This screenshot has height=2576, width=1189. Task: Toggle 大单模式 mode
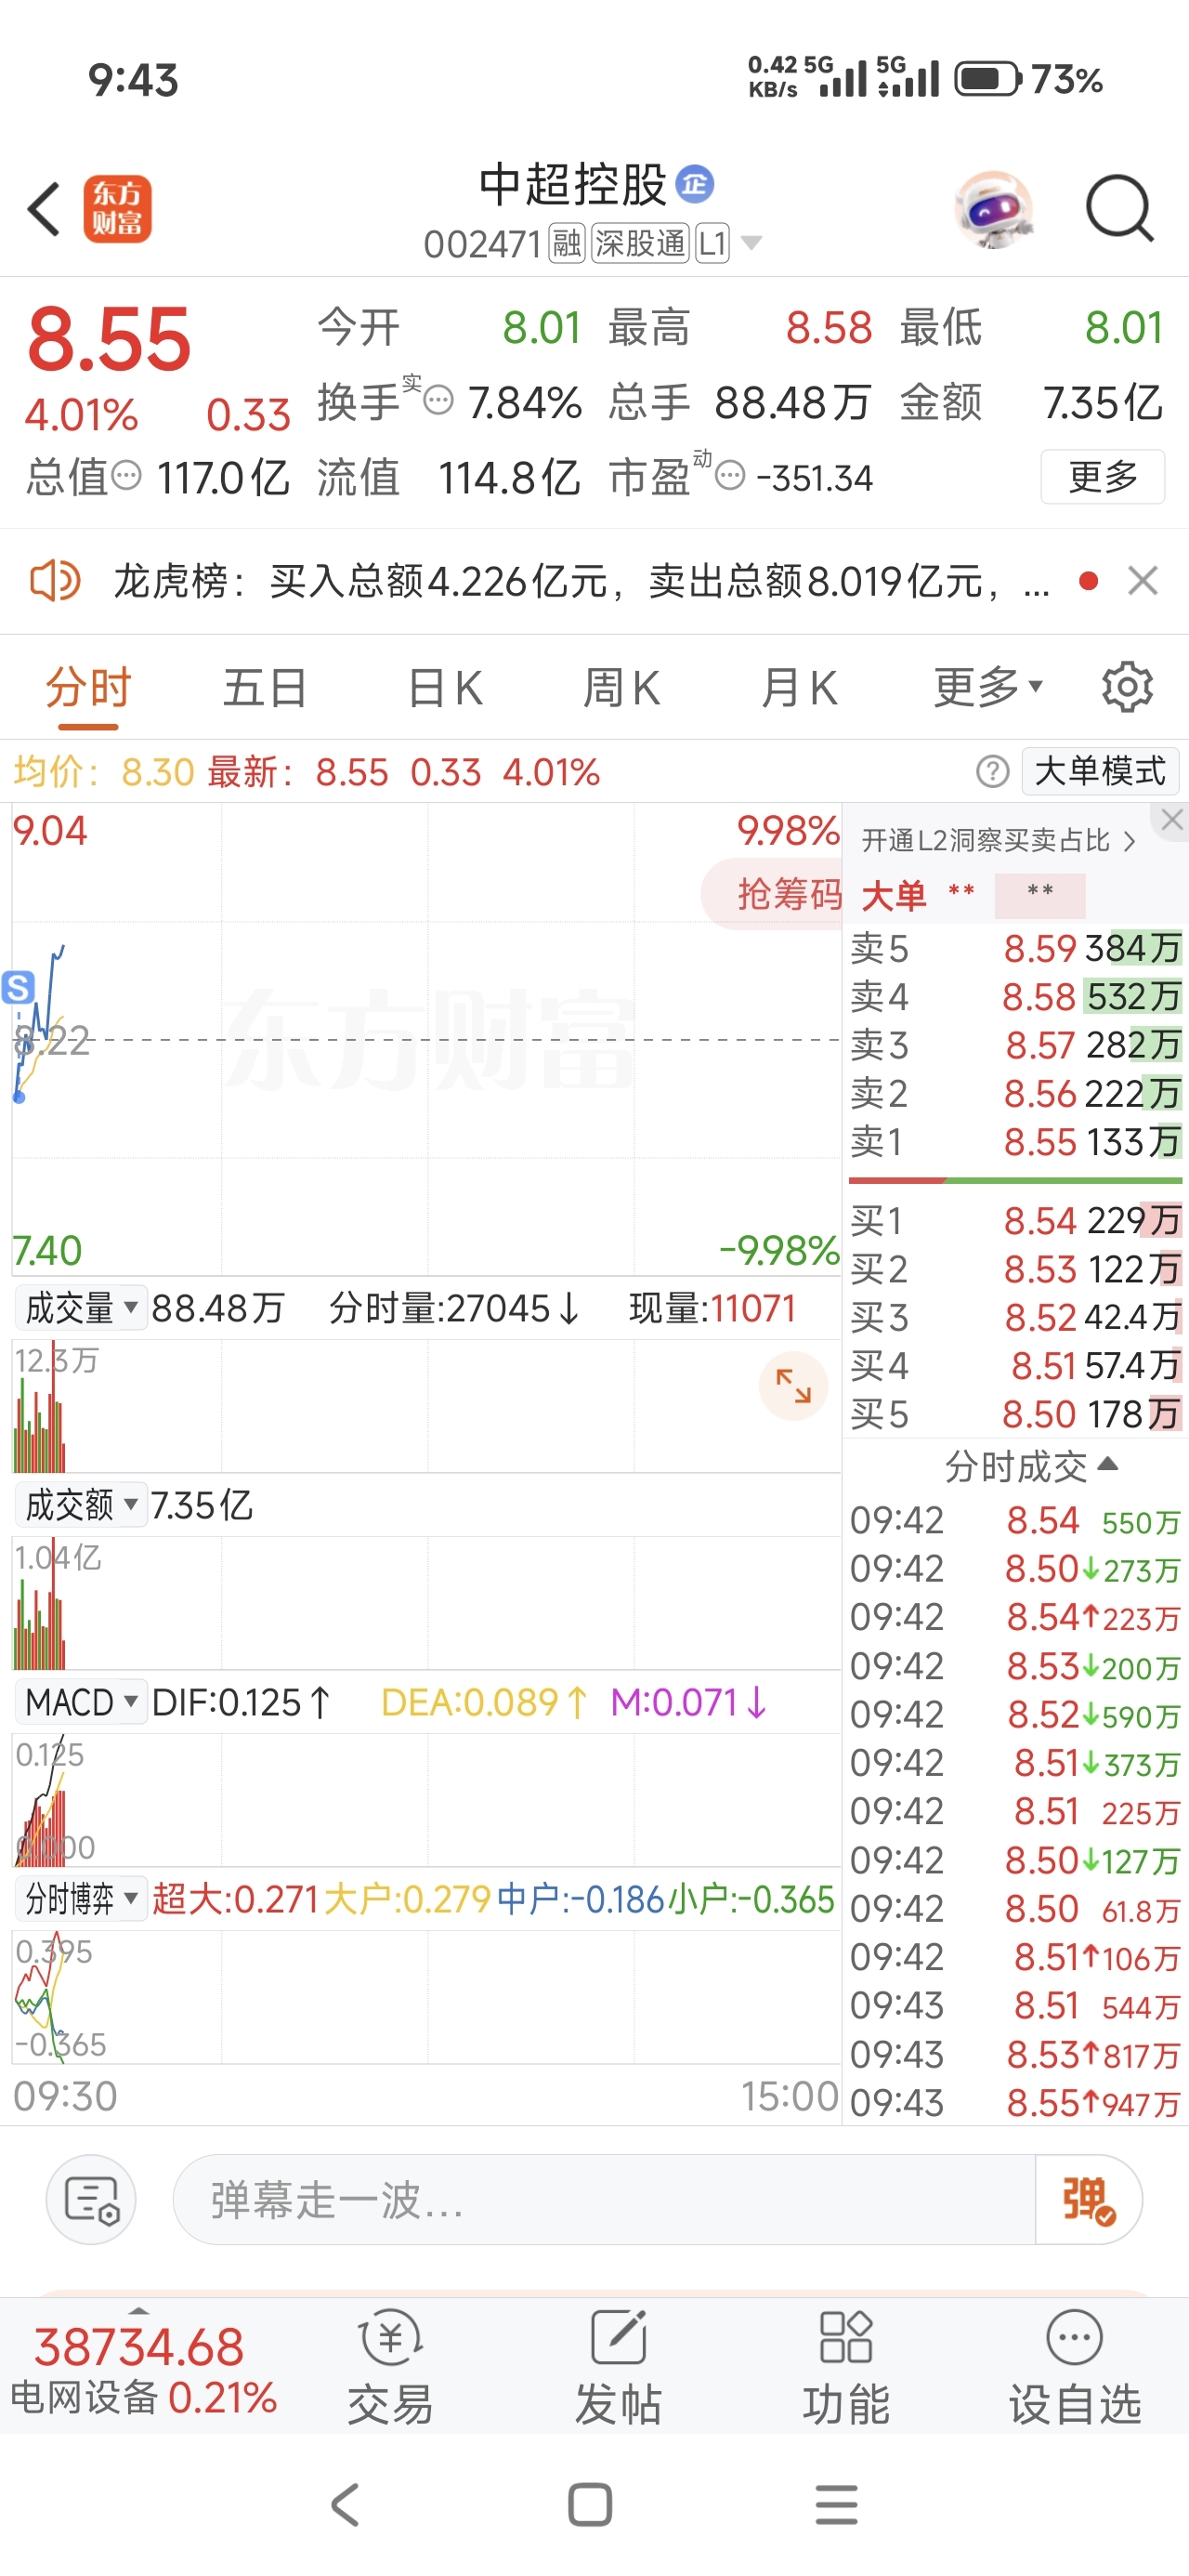(x=1100, y=771)
